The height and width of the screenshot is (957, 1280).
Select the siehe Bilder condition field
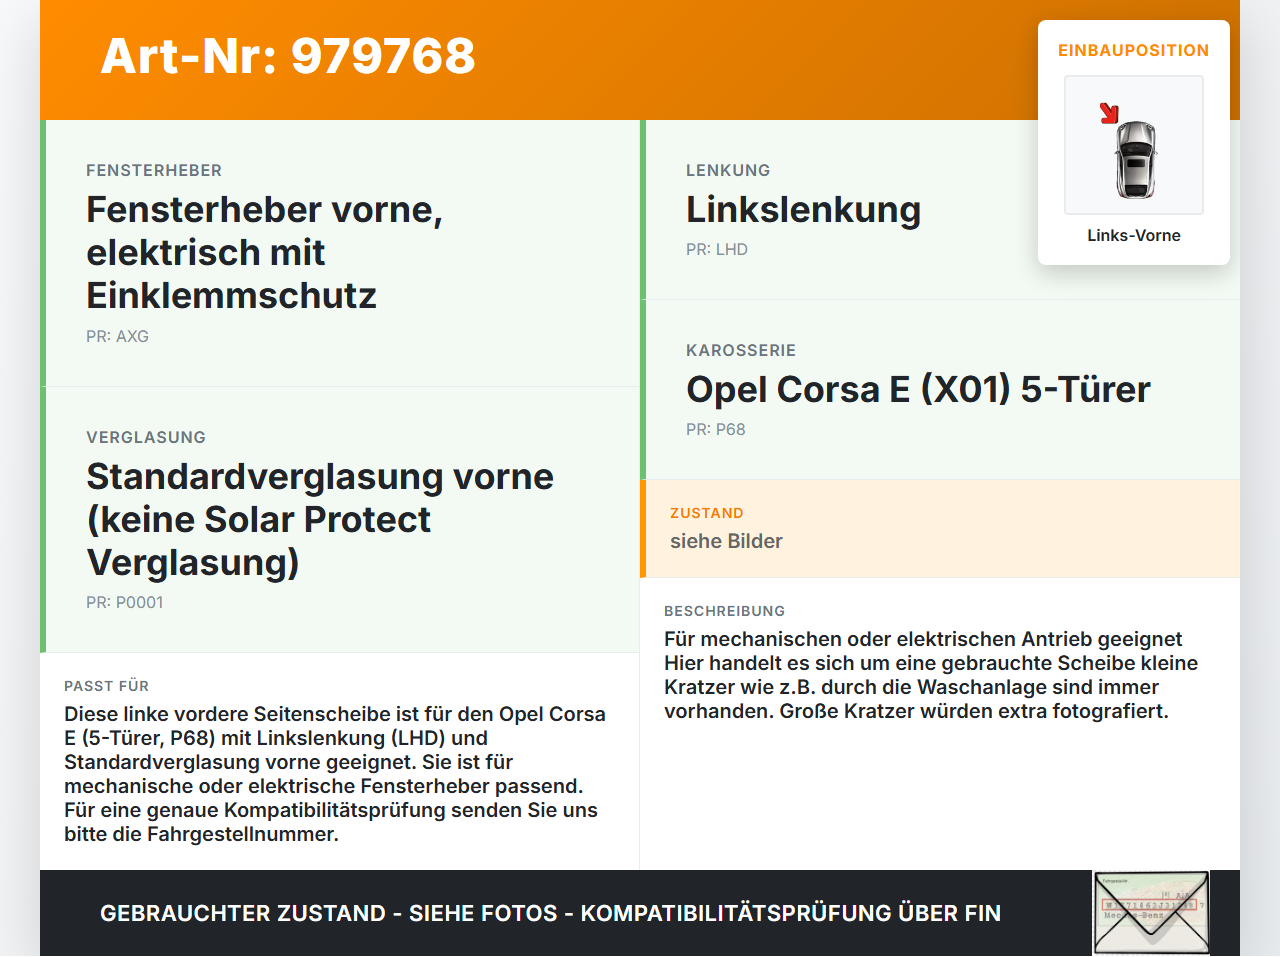point(727,541)
